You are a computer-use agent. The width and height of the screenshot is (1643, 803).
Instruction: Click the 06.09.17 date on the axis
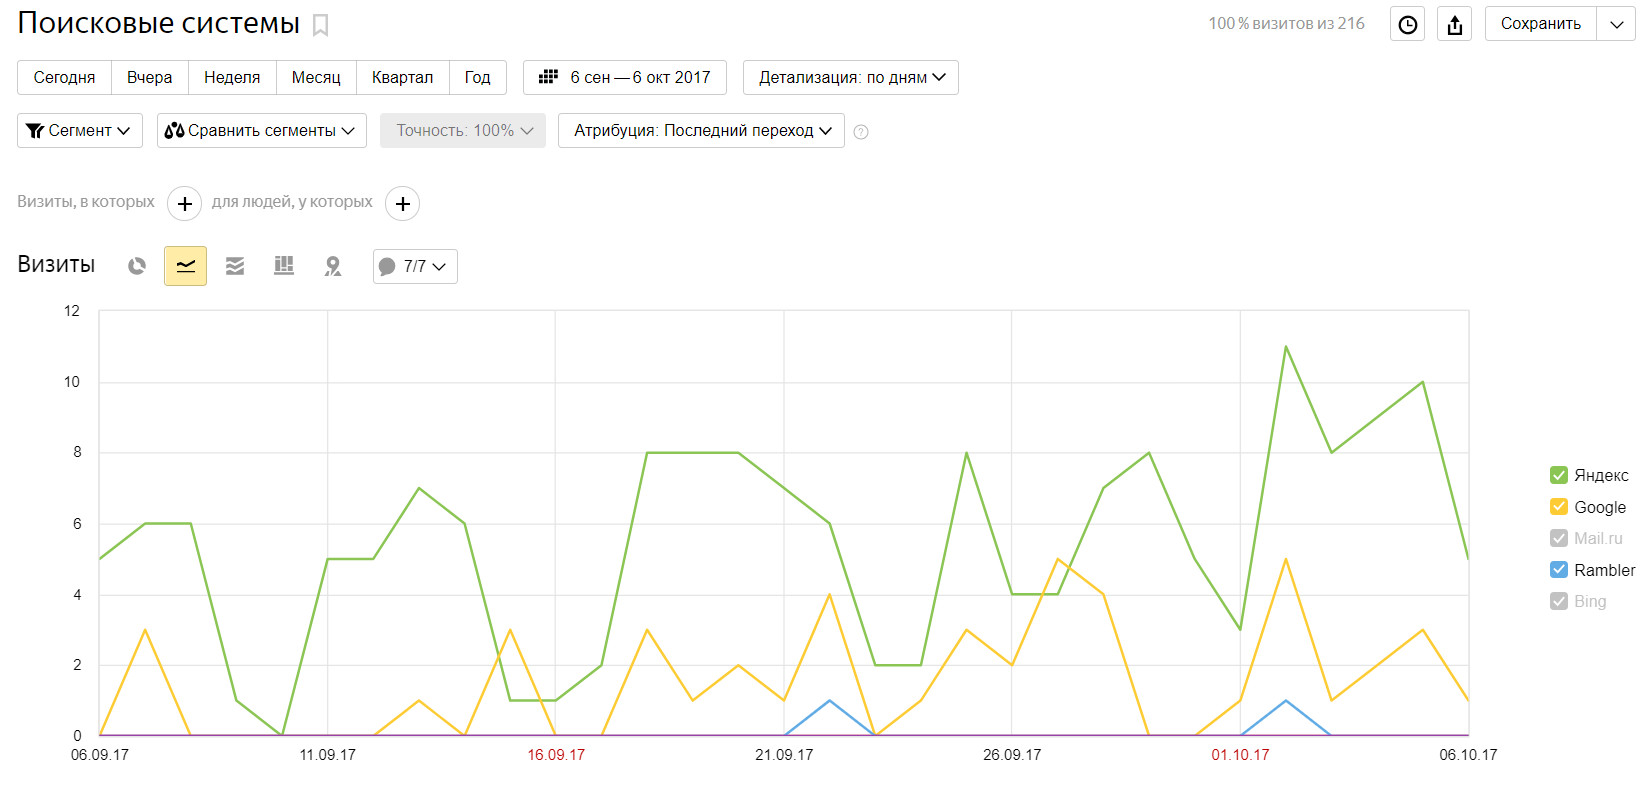[x=100, y=755]
